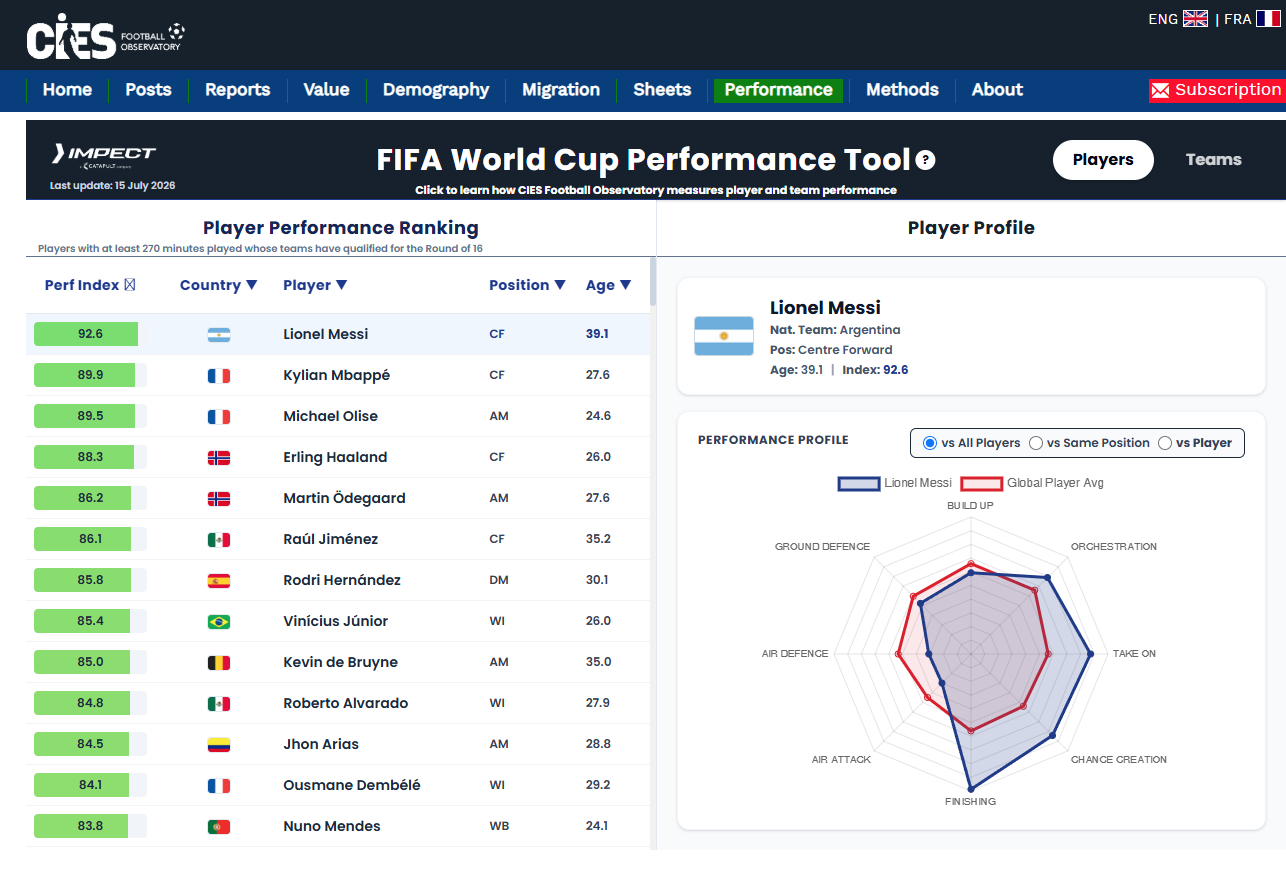Open the Methods page
The height and width of the screenshot is (875, 1286).
pyautogui.click(x=902, y=90)
